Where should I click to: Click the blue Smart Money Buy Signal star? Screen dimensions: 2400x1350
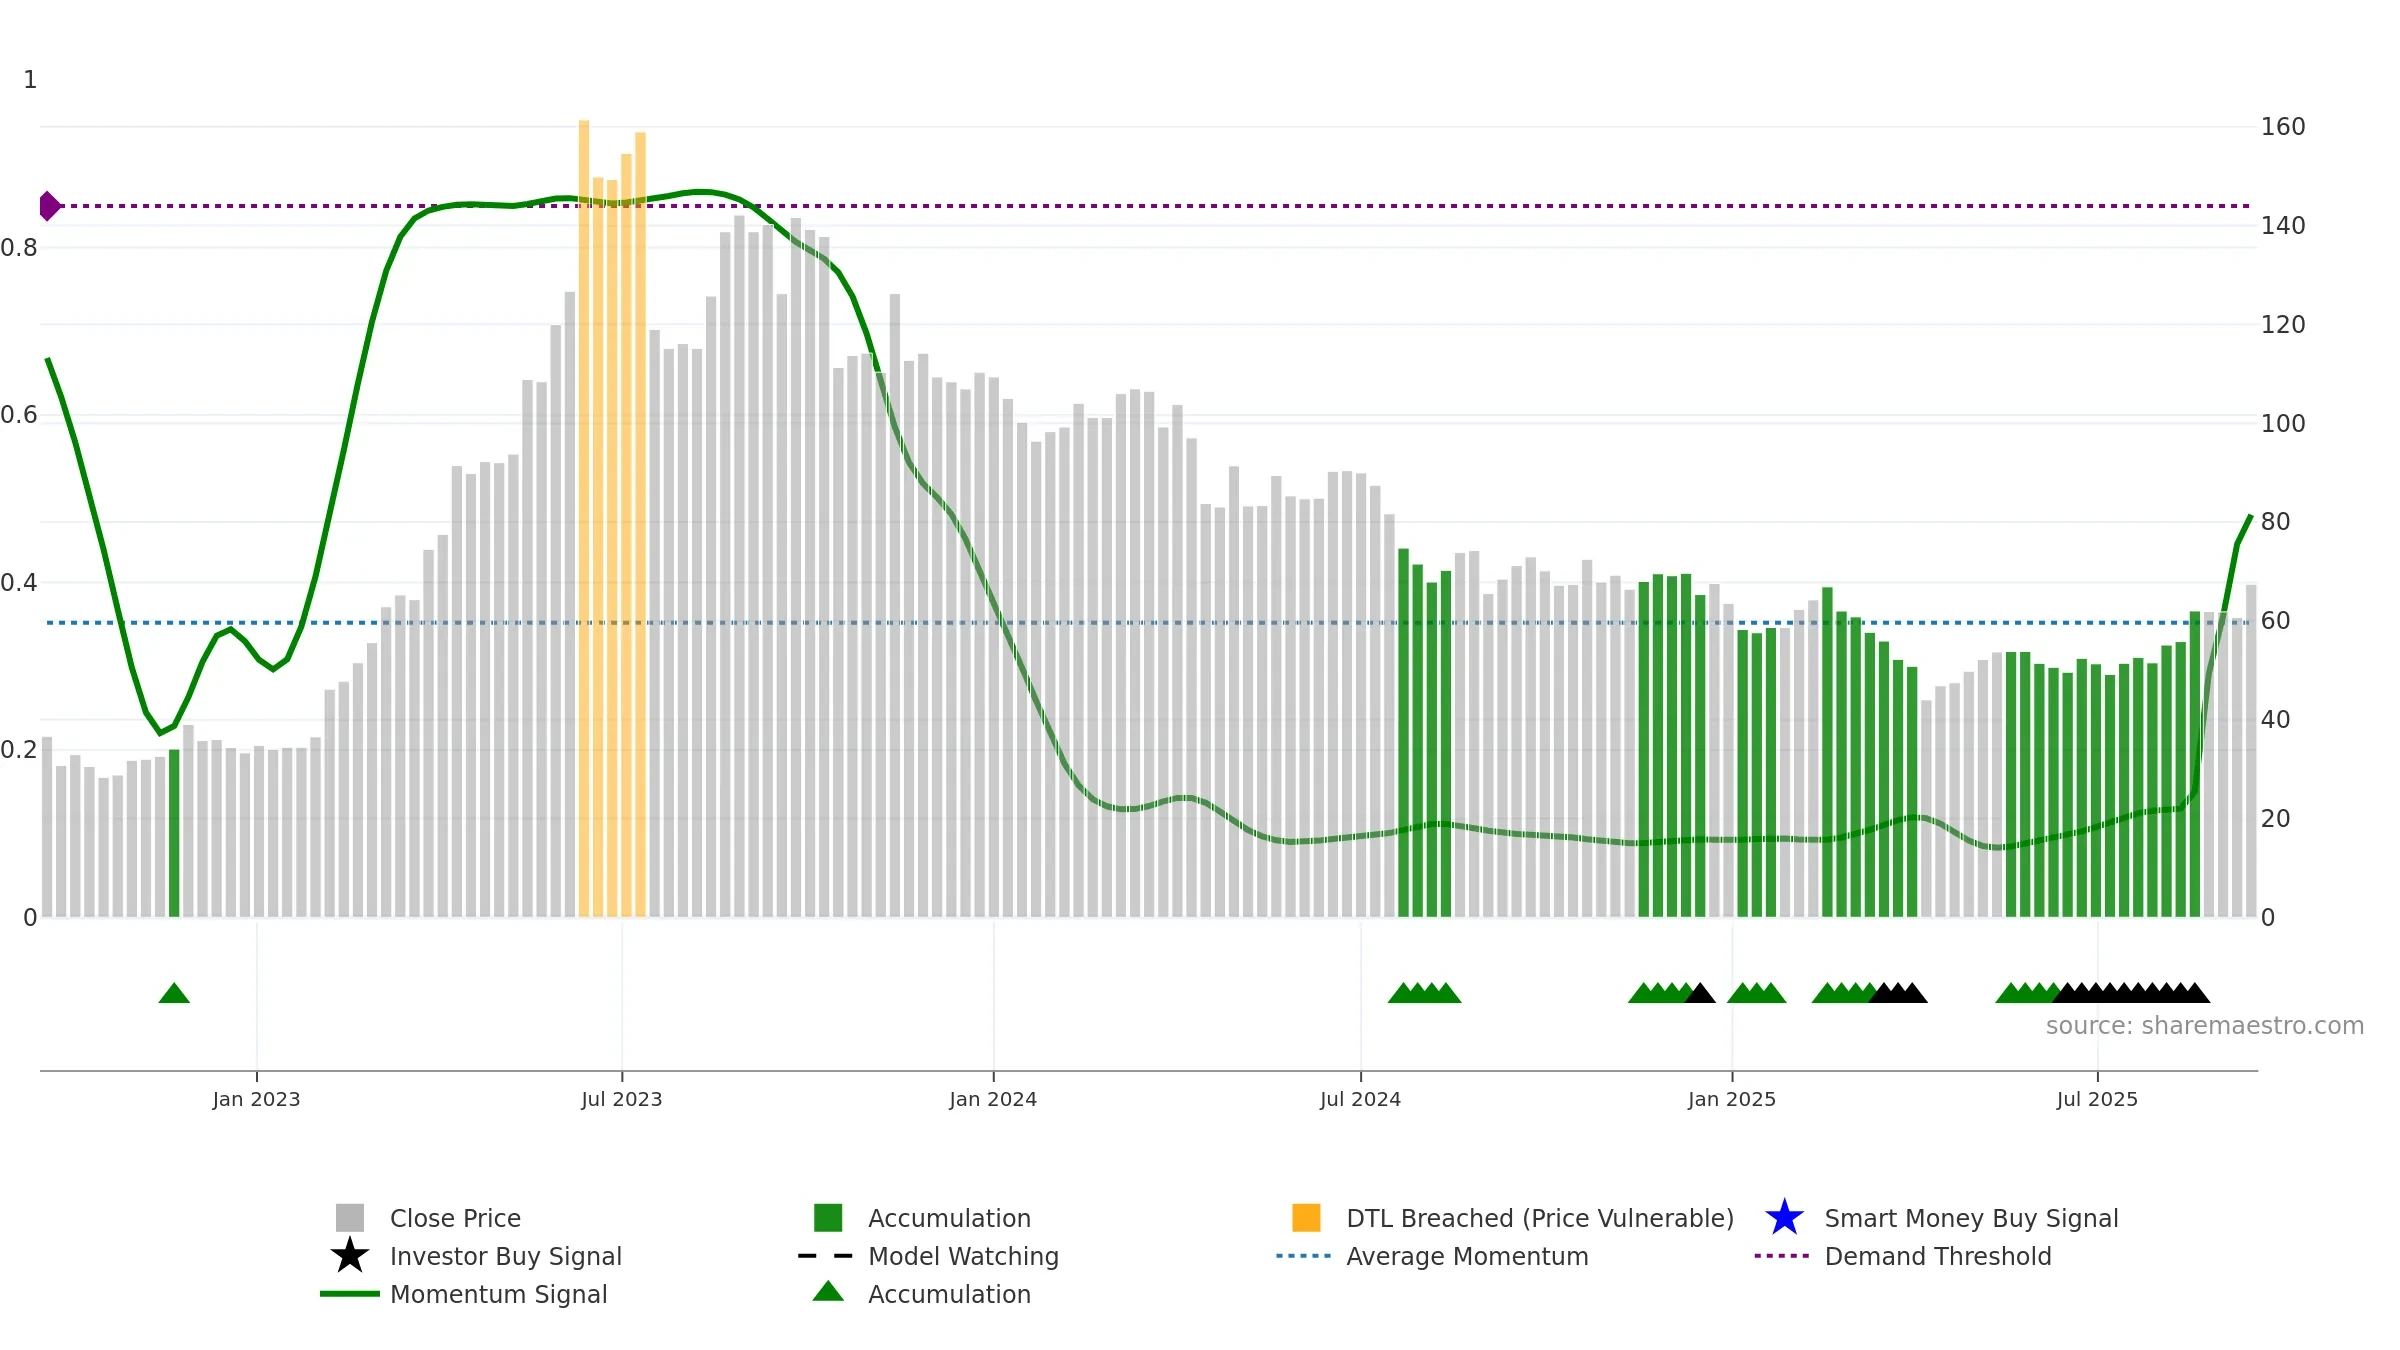click(1784, 1218)
